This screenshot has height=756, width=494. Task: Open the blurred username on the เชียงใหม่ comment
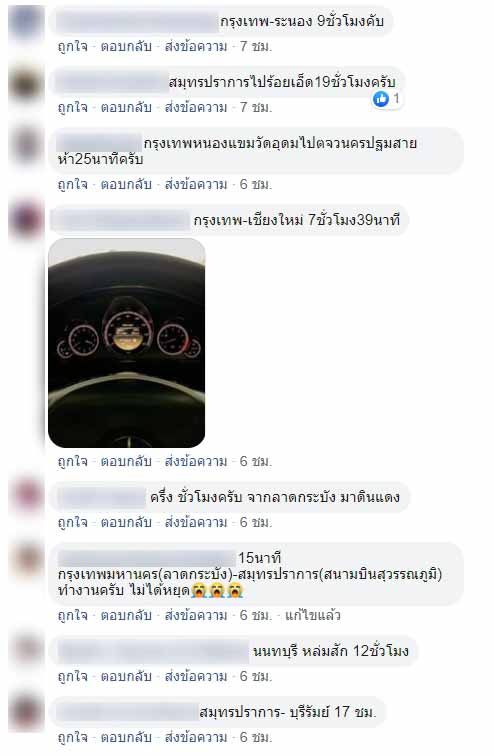tap(121, 220)
